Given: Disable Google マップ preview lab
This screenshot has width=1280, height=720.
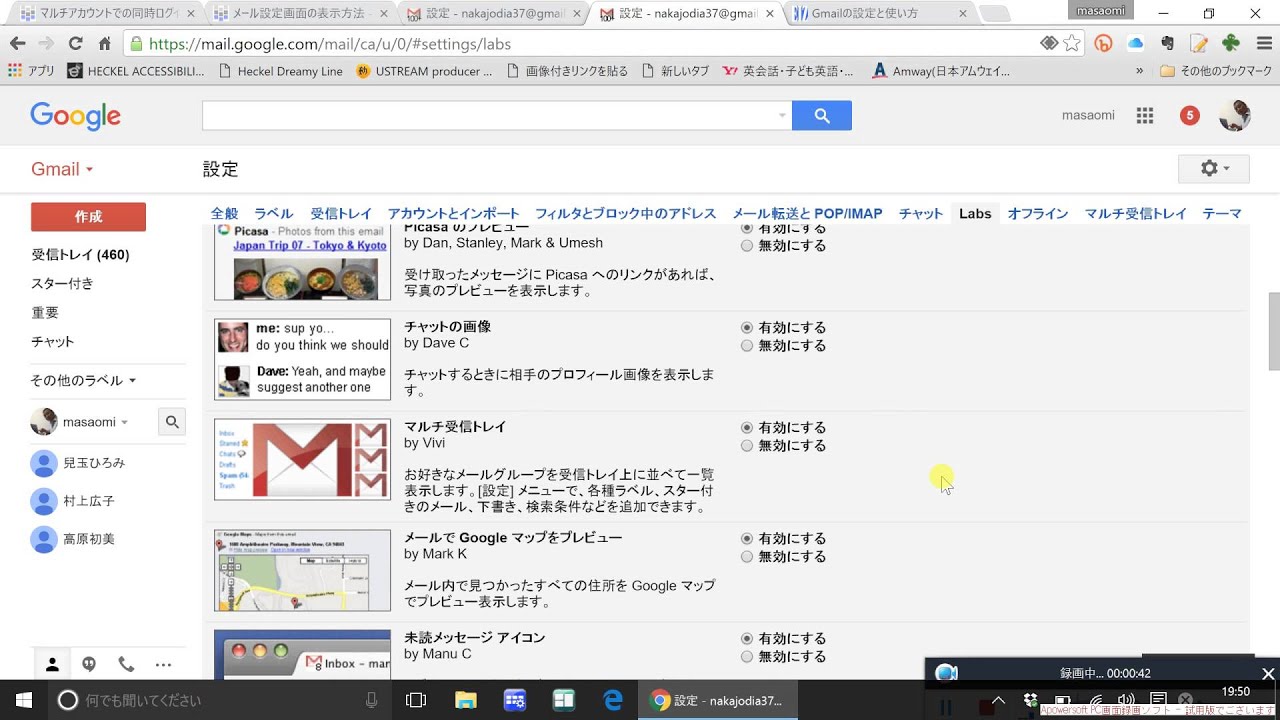Looking at the screenshot, I should tap(747, 556).
